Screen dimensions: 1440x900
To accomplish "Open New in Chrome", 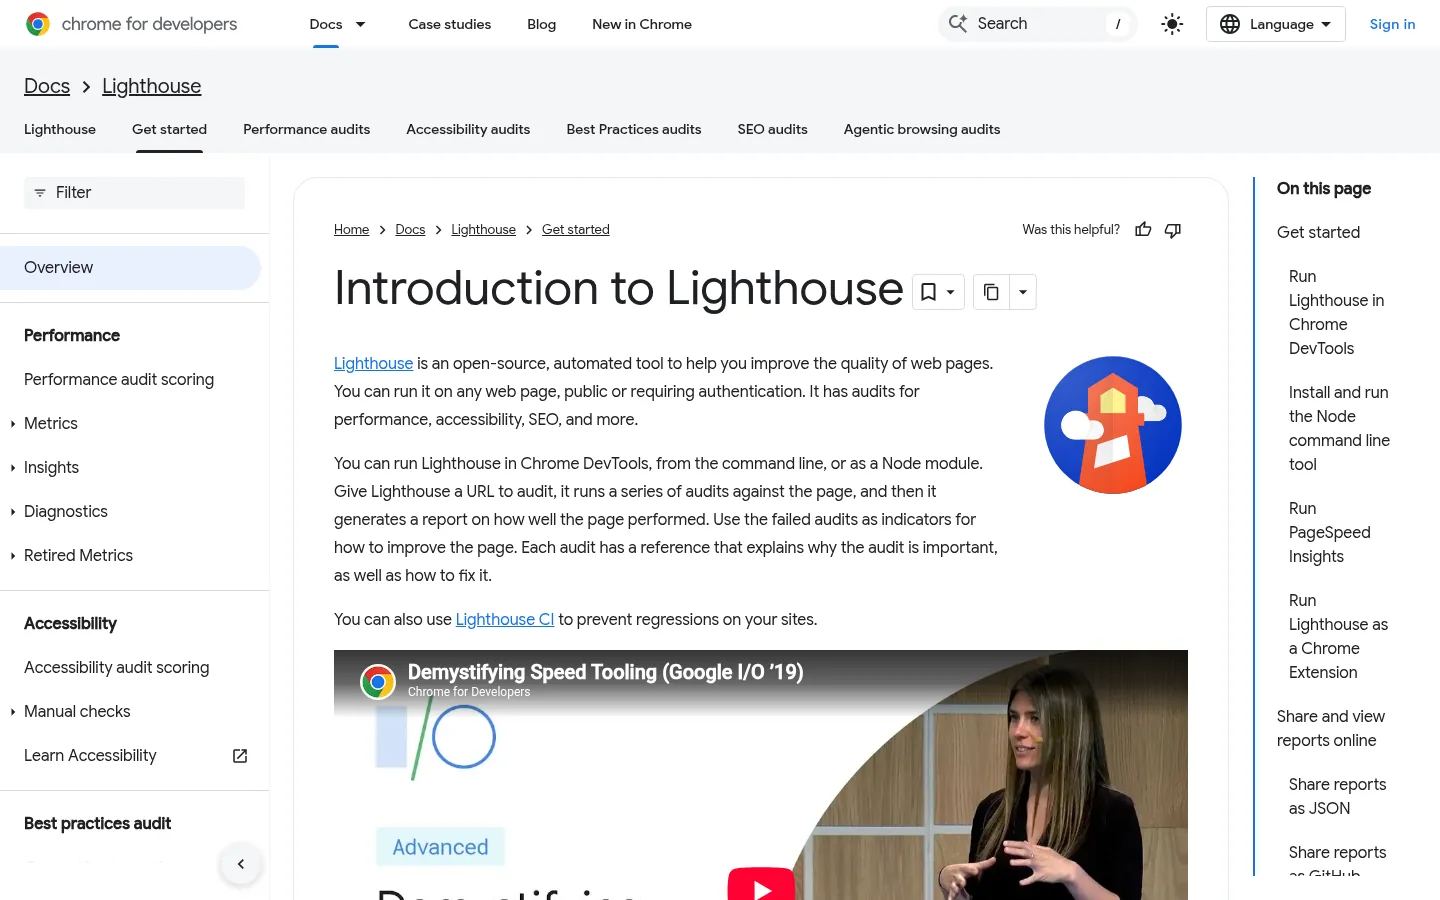I will pyautogui.click(x=642, y=24).
